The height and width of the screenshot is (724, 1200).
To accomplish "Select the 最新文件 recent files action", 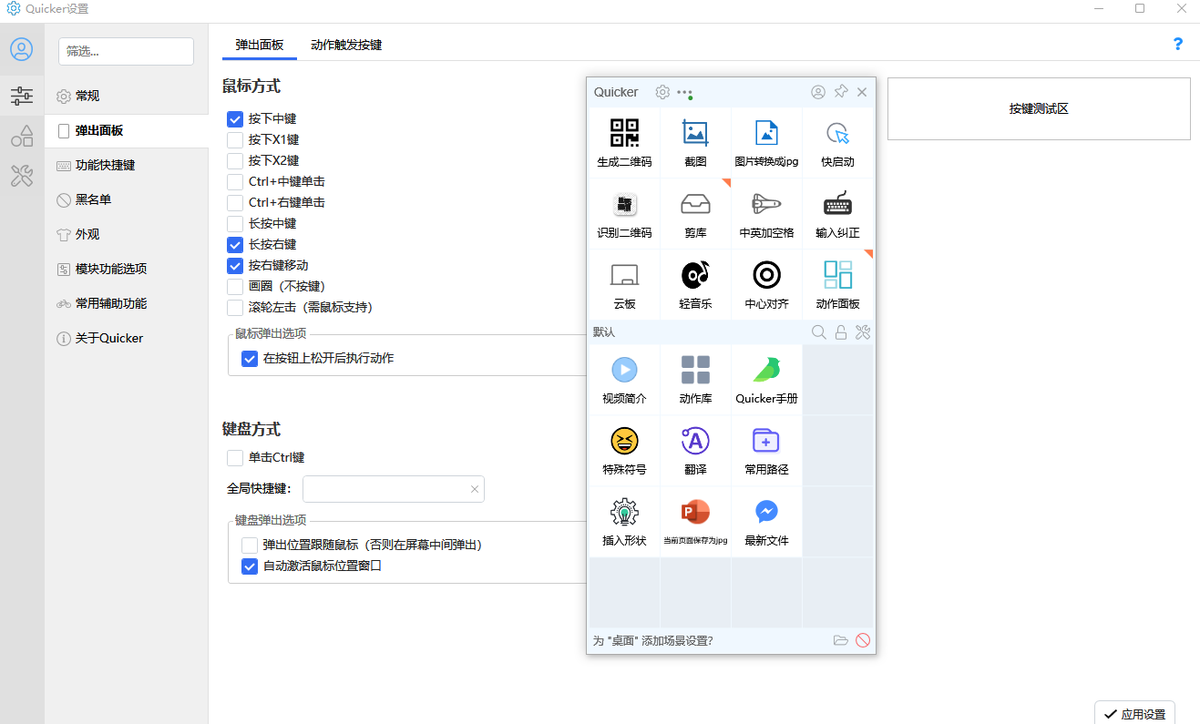I will (766, 520).
